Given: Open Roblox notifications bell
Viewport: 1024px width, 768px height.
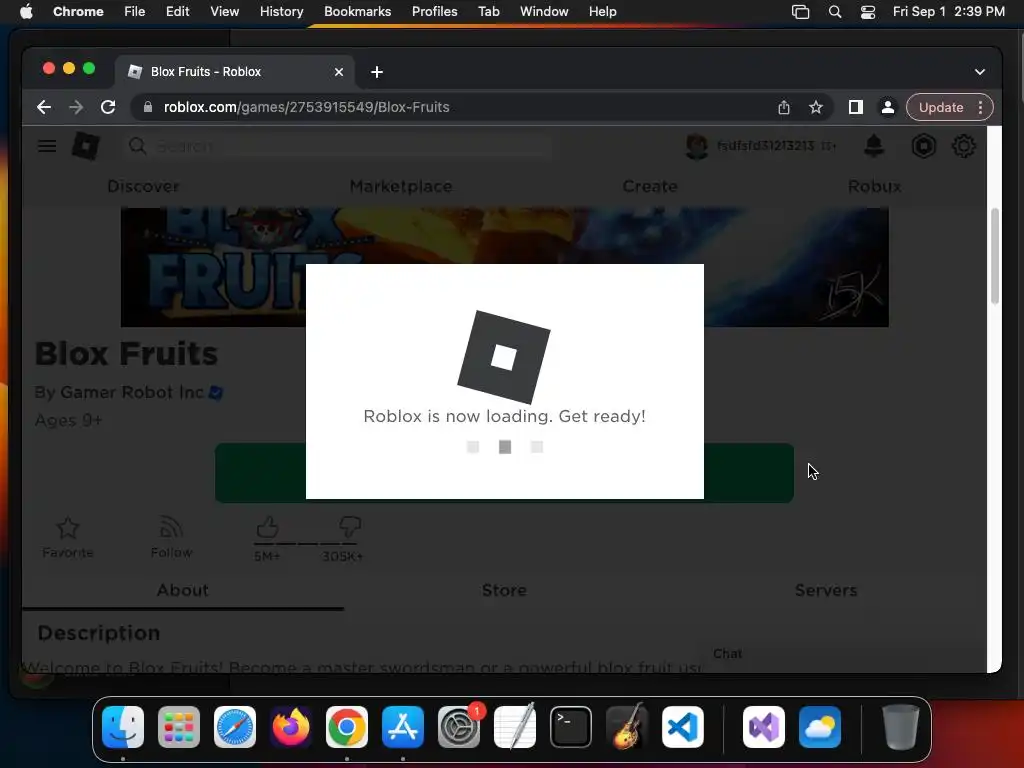Looking at the screenshot, I should (874, 146).
